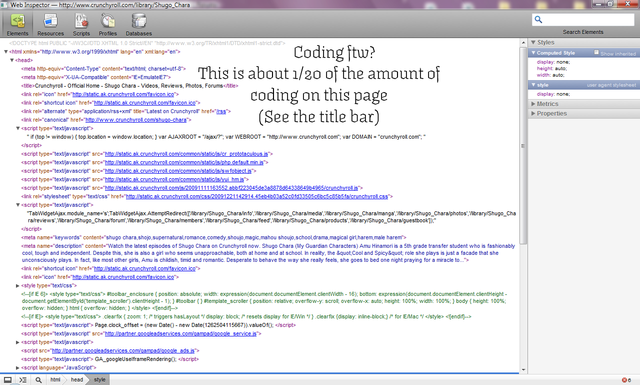
Task: Collapse the style user agent stylesheet section
Action: click(533, 85)
